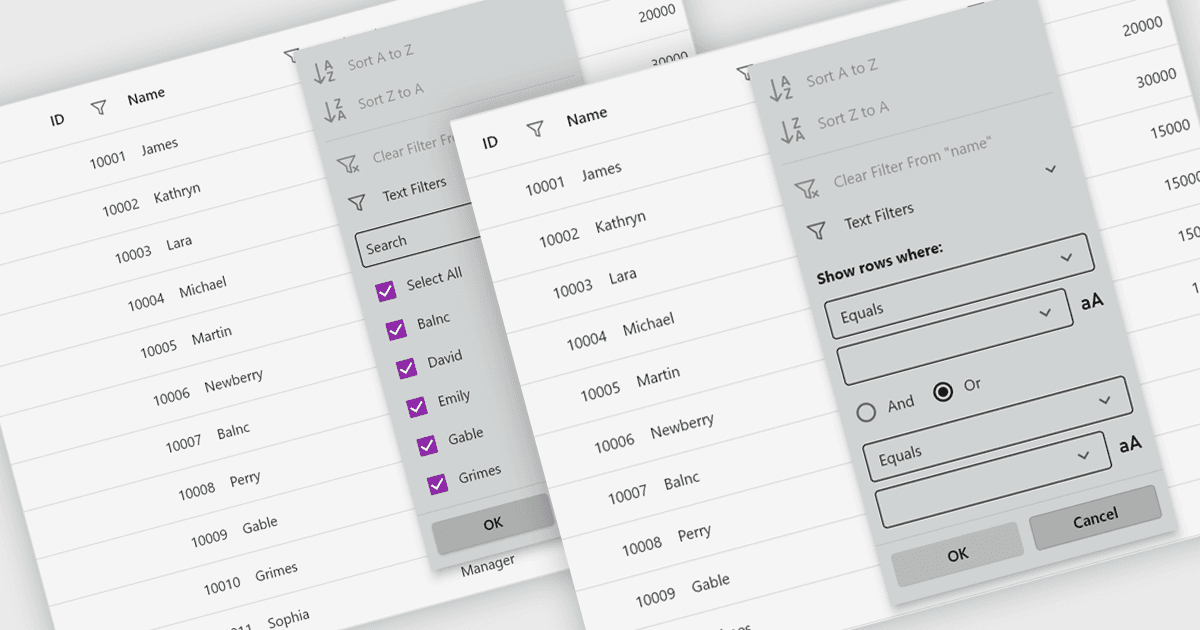
Task: Click the Text Filters funnel icon in the back popup
Action: pos(357,204)
